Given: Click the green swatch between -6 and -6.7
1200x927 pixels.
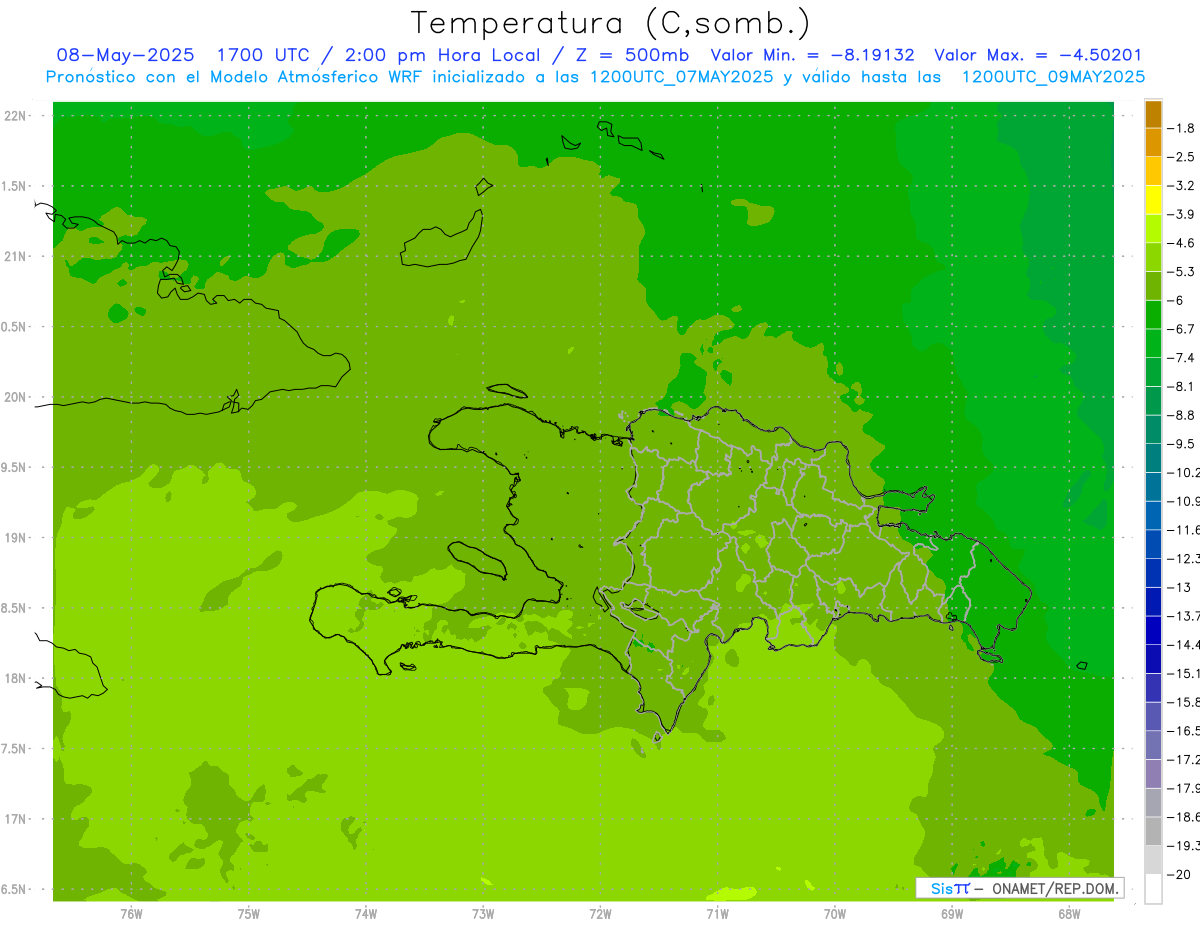Looking at the screenshot, I should 1153,315.
